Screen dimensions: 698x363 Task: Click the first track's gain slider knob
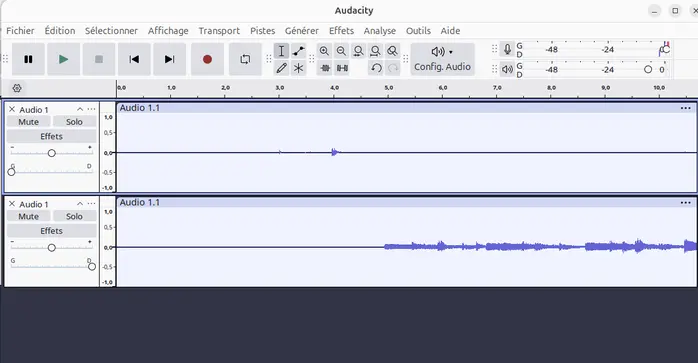click(52, 153)
